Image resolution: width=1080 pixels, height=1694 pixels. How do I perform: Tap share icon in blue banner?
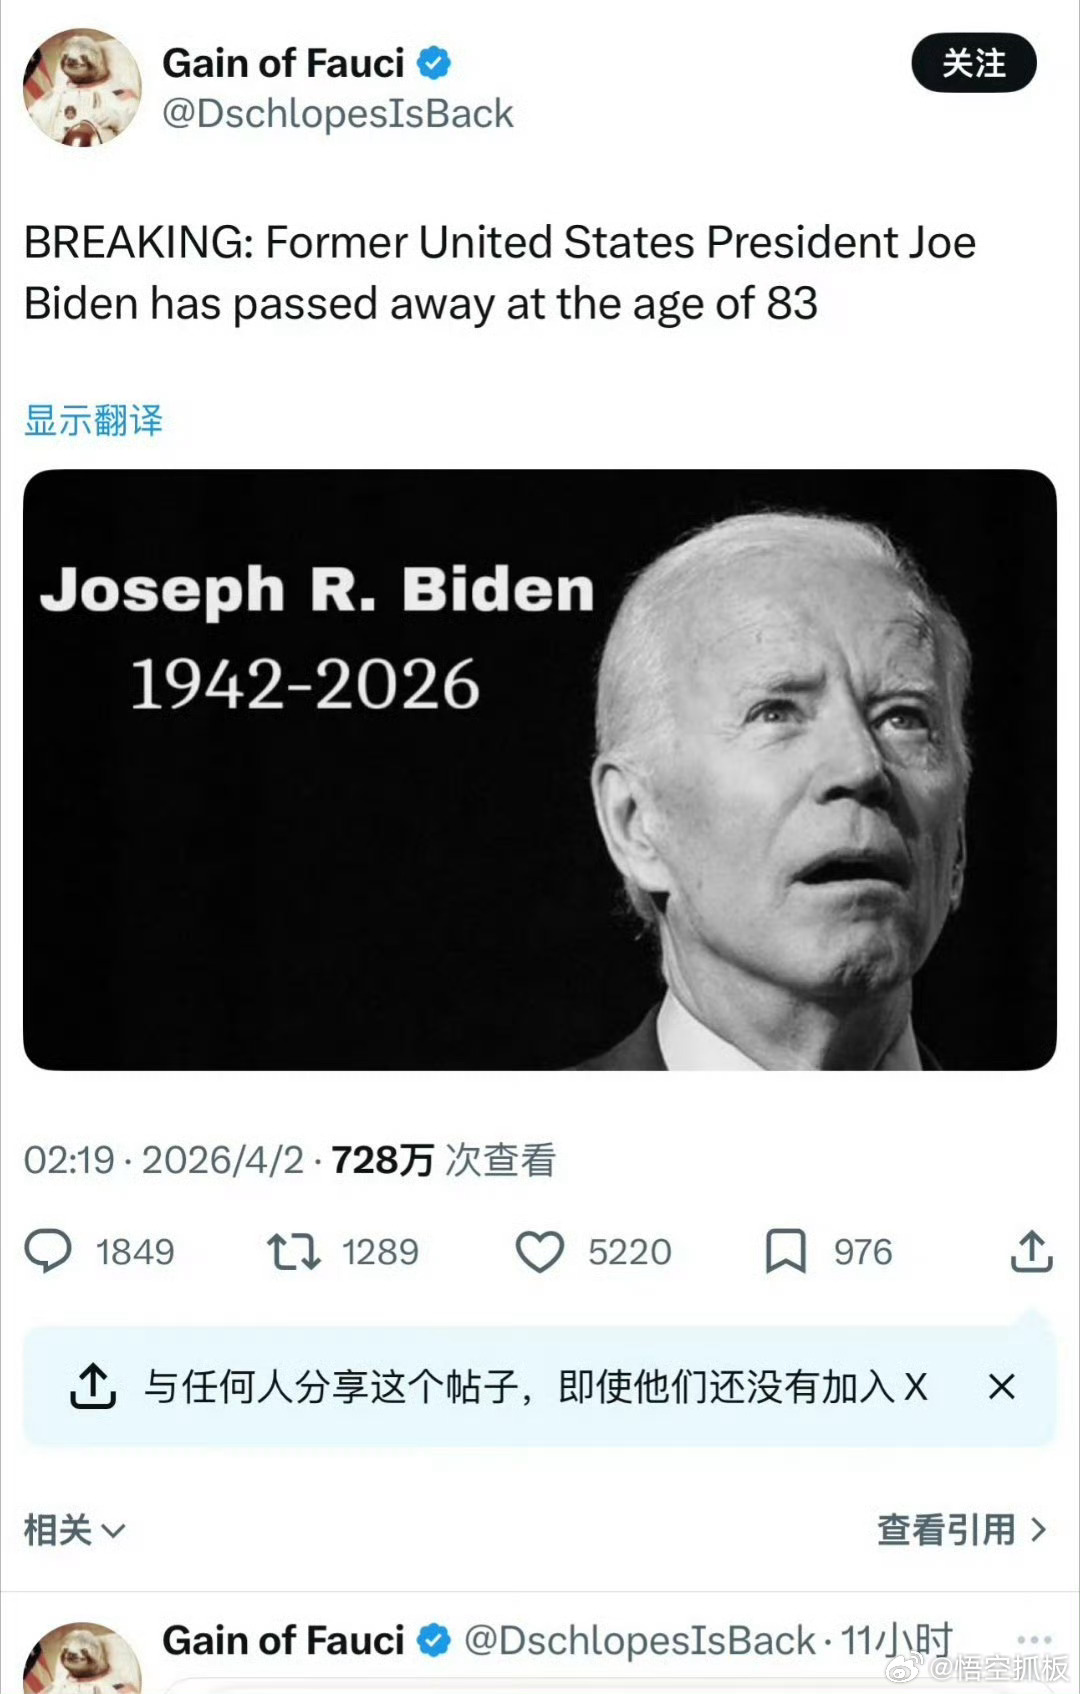pyautogui.click(x=93, y=1386)
